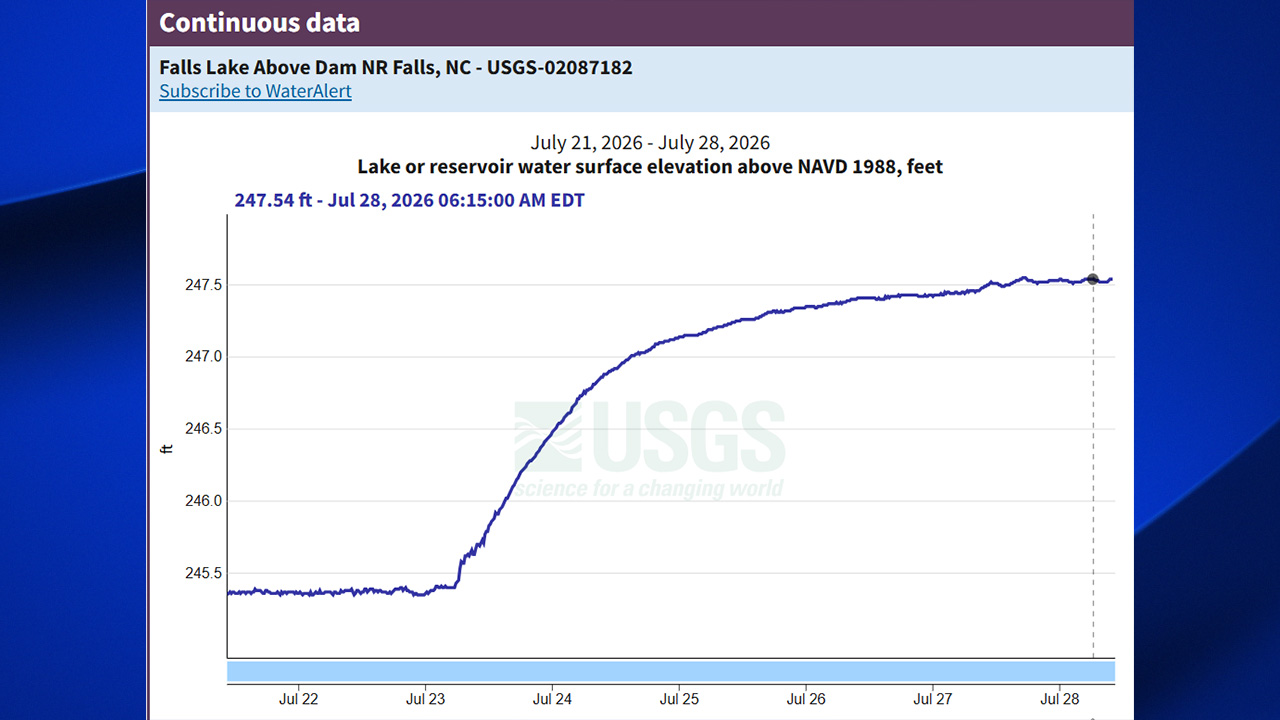Screen dimensions: 1280x720
Task: Click the 245.5 y-axis label
Action: click(x=204, y=573)
